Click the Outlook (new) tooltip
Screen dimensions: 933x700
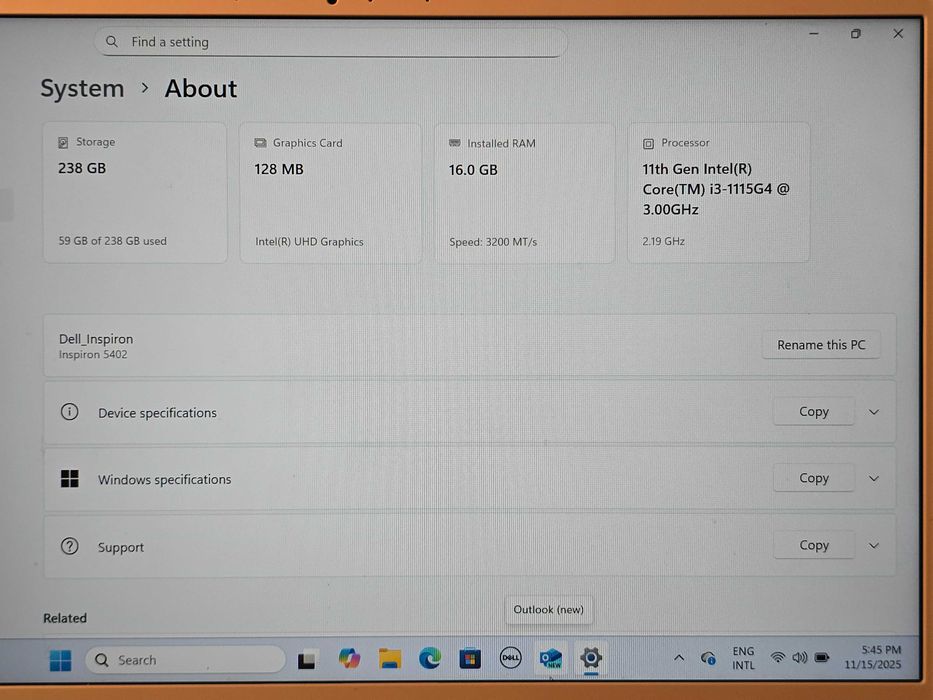click(x=549, y=610)
